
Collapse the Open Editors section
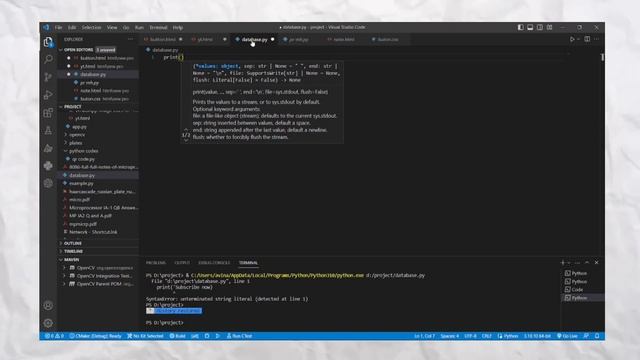(x=78, y=50)
